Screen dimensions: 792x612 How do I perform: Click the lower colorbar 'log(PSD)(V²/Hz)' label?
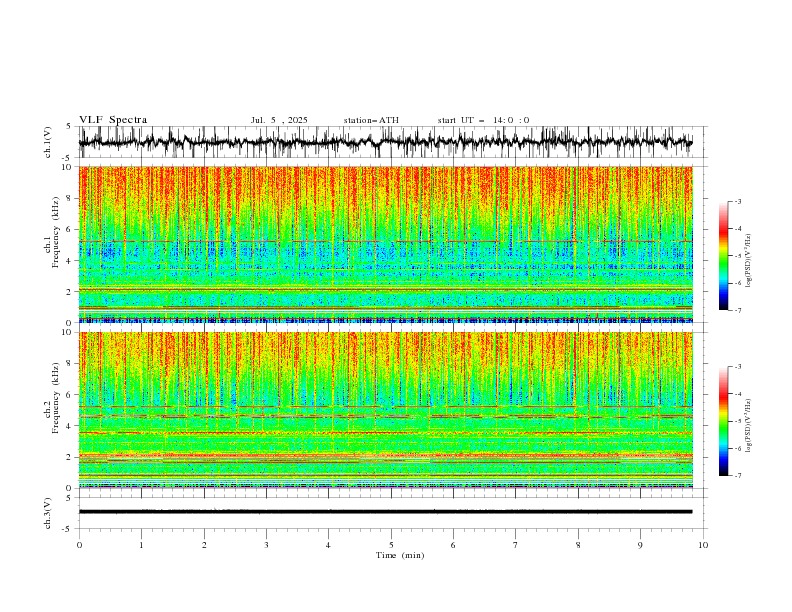coord(748,425)
